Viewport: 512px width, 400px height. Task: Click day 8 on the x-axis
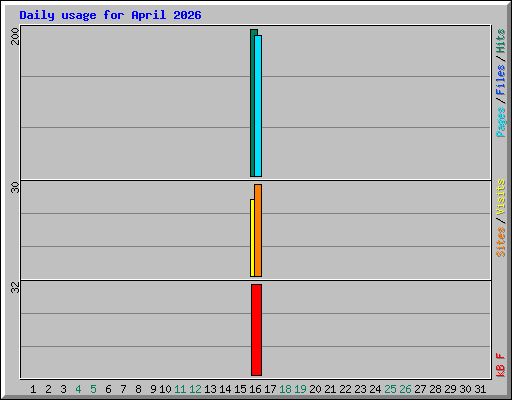tap(138, 389)
